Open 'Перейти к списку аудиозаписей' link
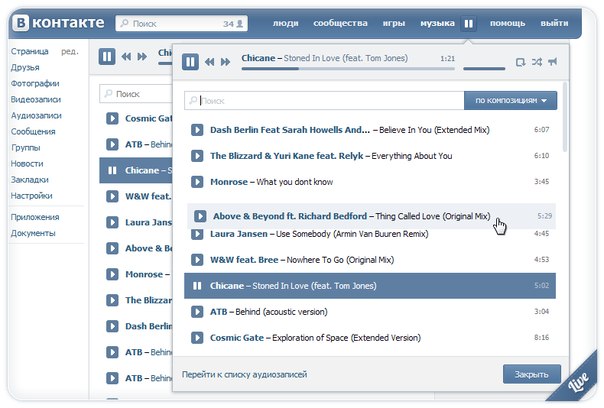The height and width of the screenshot is (408, 604). pyautogui.click(x=244, y=374)
